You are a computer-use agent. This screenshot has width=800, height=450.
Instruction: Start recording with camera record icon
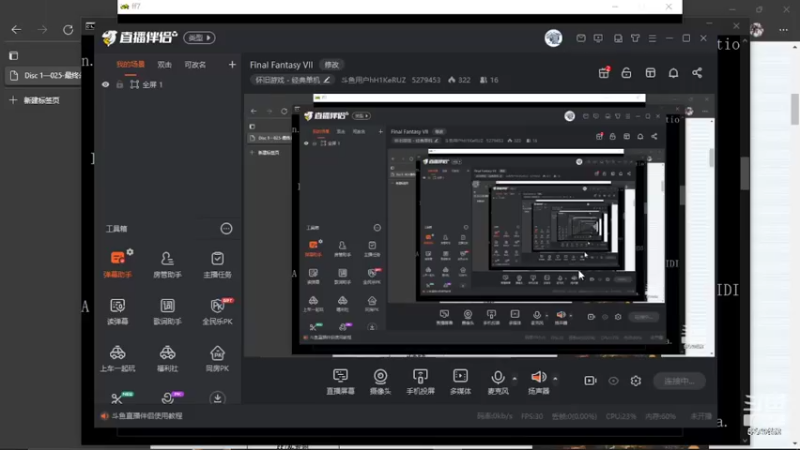590,381
